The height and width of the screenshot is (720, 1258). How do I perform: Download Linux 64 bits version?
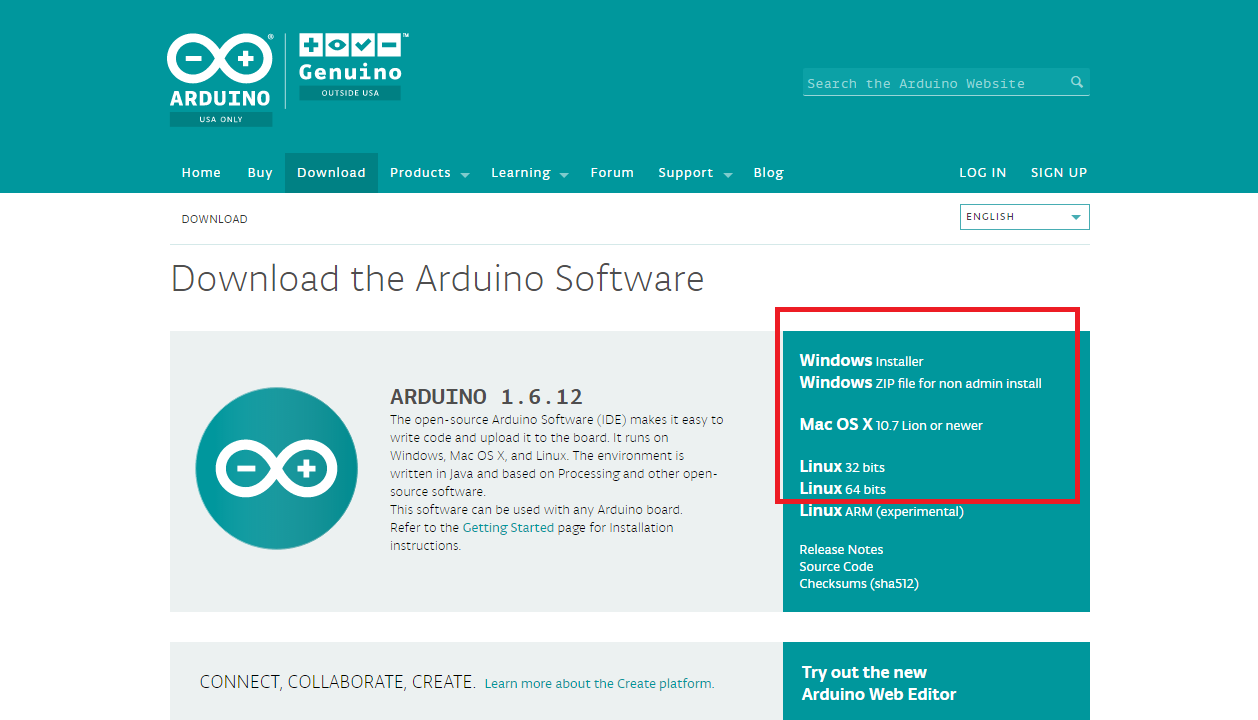(x=842, y=489)
